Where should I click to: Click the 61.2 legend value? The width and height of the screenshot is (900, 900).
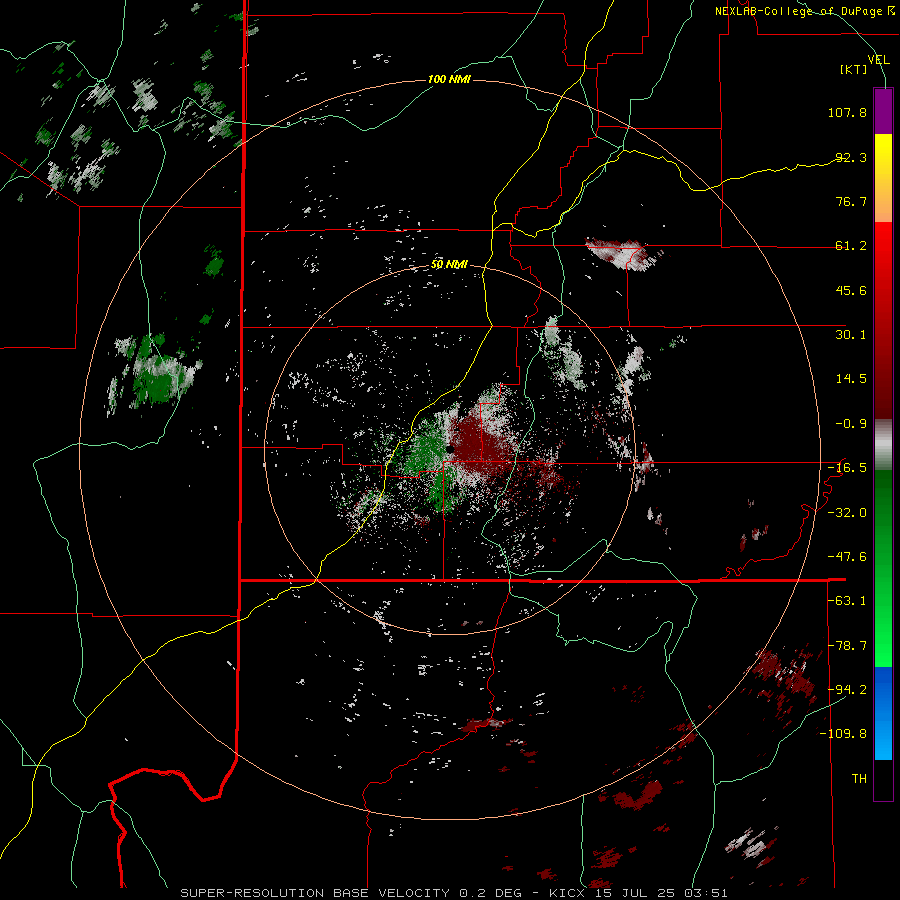click(x=851, y=246)
